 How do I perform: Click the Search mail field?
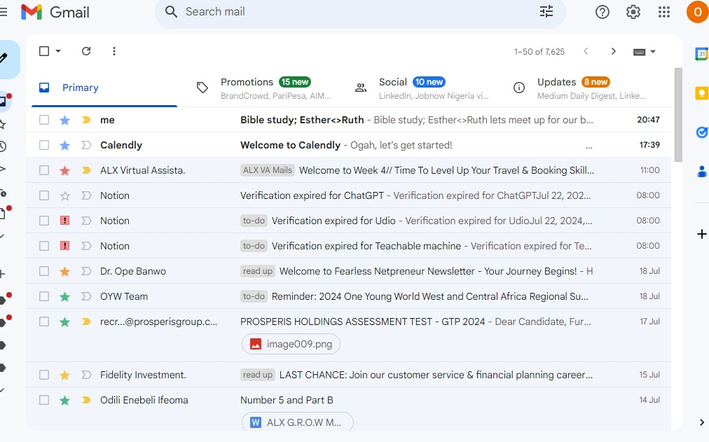click(360, 12)
